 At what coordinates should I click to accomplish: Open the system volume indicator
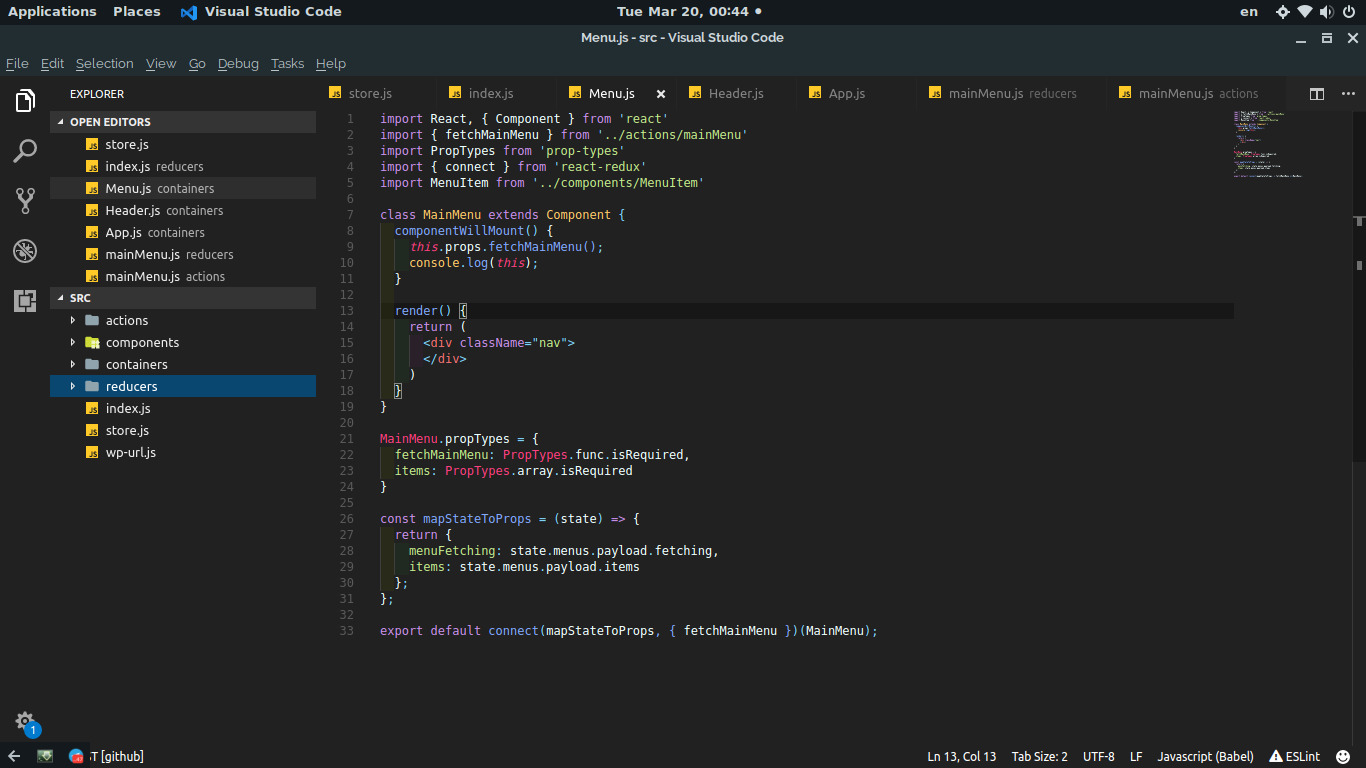click(x=1326, y=12)
